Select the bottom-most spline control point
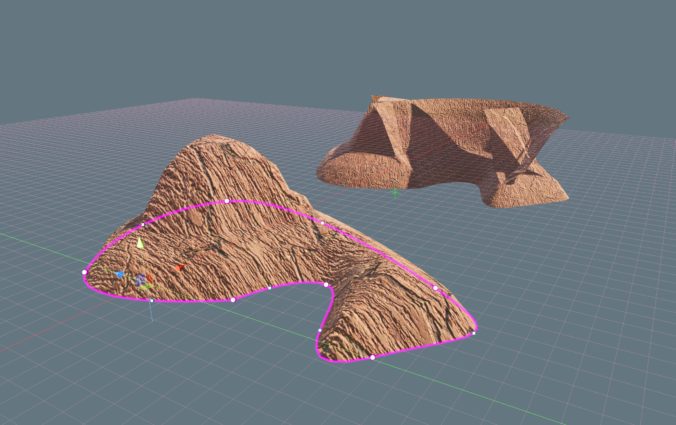676x425 pixels. click(x=373, y=357)
